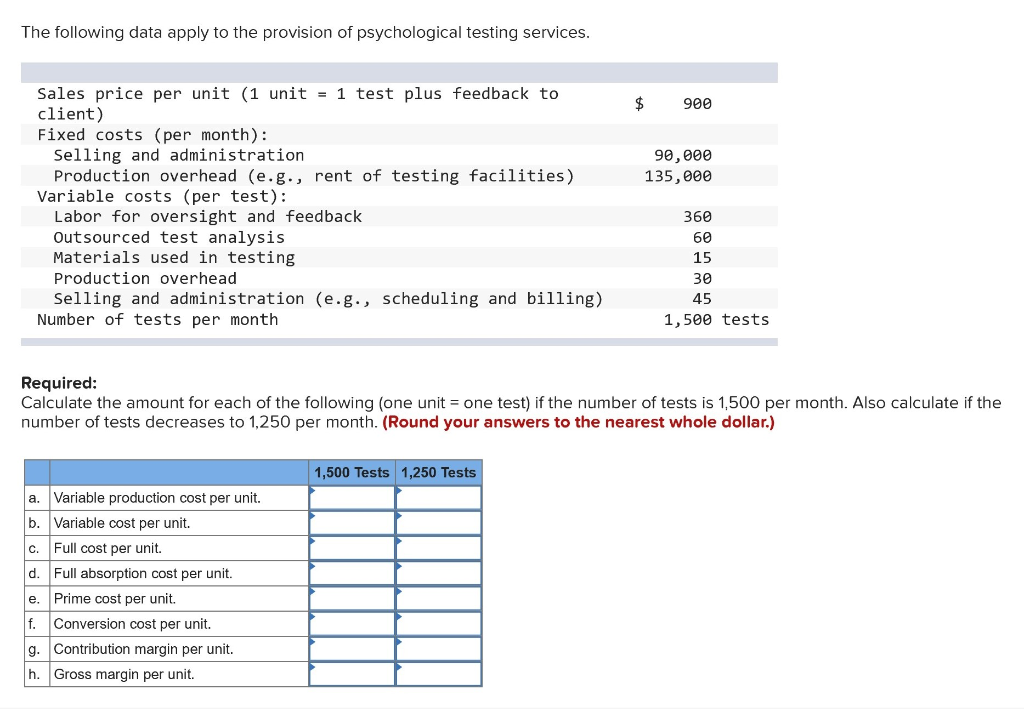
Task: Click the Full cost per unit 1,250 Tests field
Action: [x=438, y=547]
